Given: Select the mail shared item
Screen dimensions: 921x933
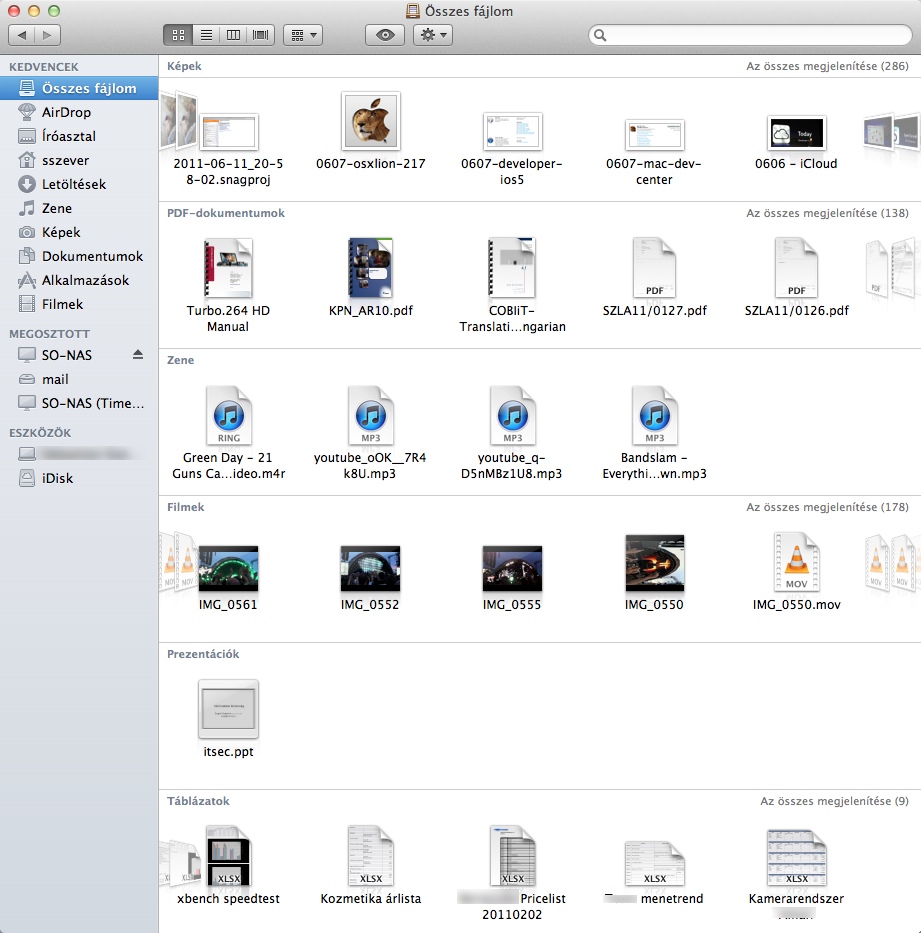Looking at the screenshot, I should 79,379.
